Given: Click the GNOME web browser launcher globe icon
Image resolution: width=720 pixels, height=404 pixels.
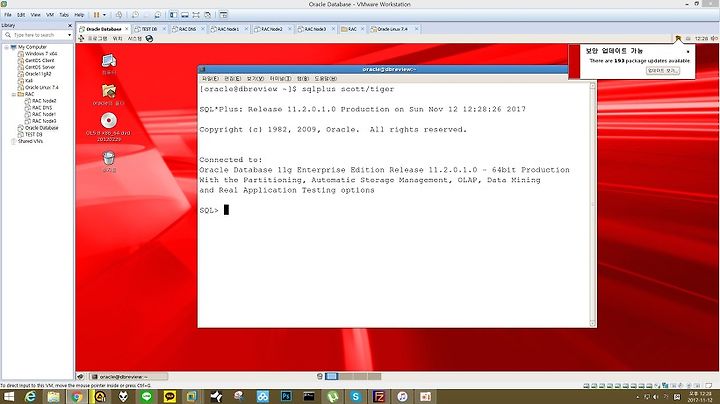Looking at the screenshot, I should click(x=149, y=39).
